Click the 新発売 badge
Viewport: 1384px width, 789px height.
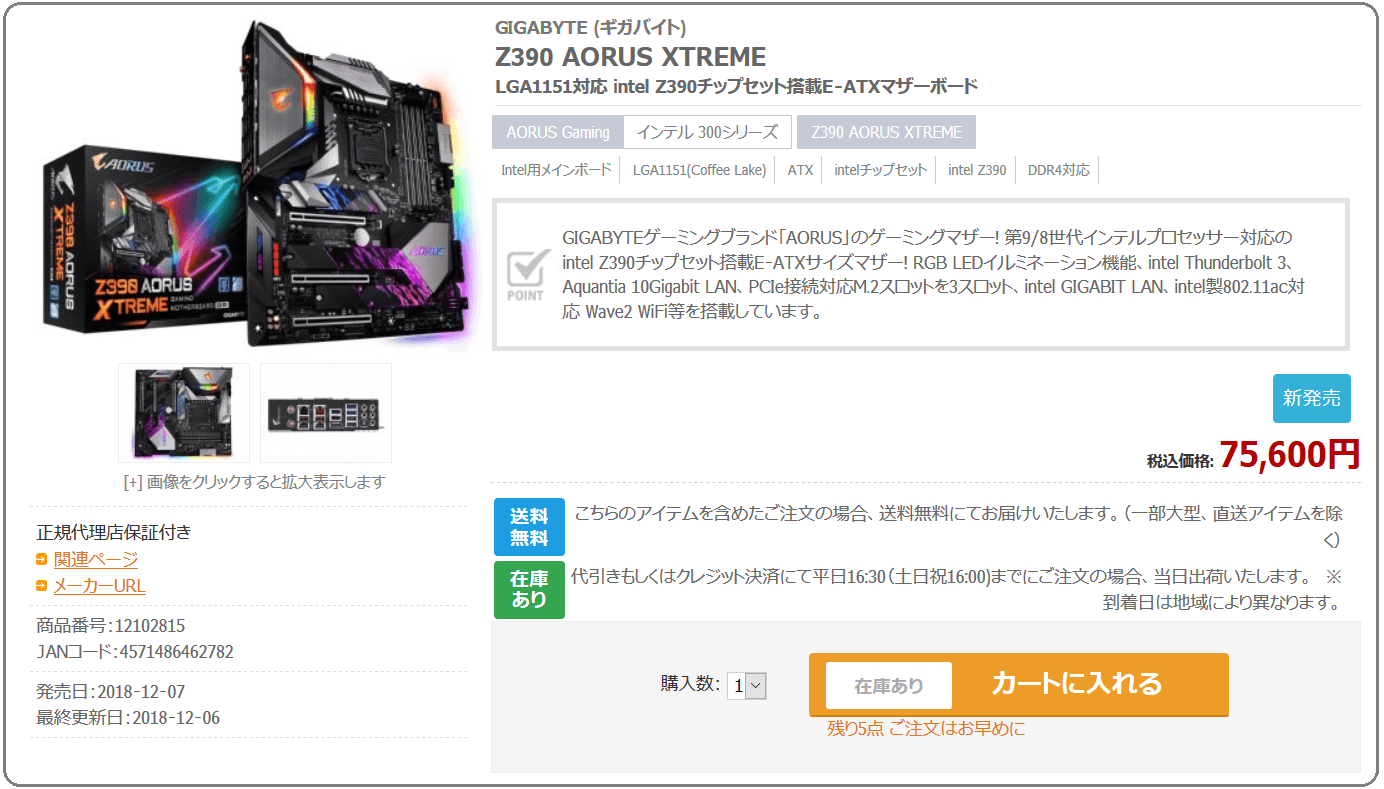pyautogui.click(x=1312, y=398)
